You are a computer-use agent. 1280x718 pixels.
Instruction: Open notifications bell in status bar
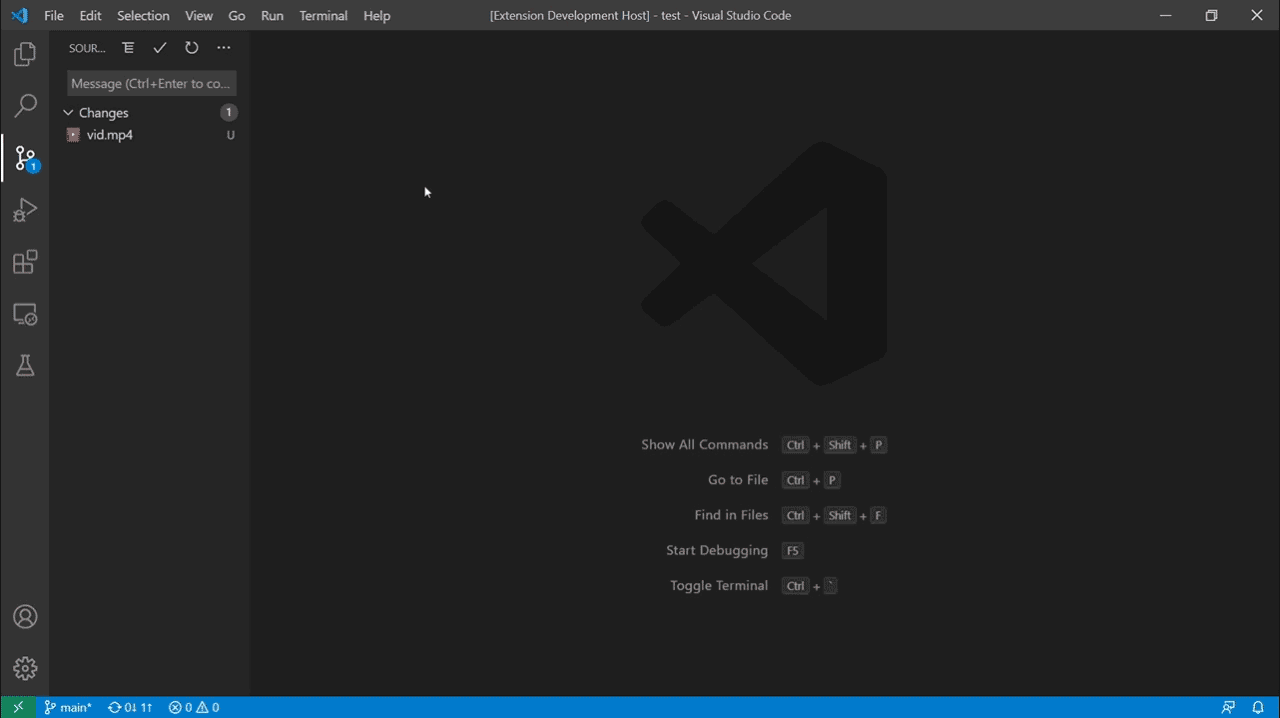(1258, 707)
